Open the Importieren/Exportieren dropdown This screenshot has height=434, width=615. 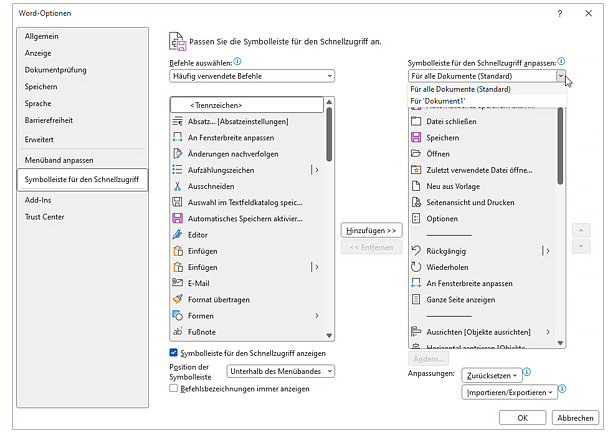coord(509,393)
